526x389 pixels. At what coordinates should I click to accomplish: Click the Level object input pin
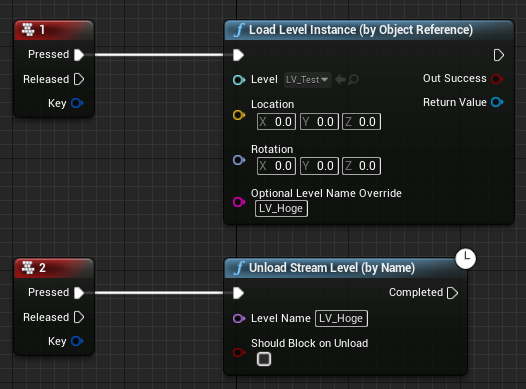coord(239,80)
